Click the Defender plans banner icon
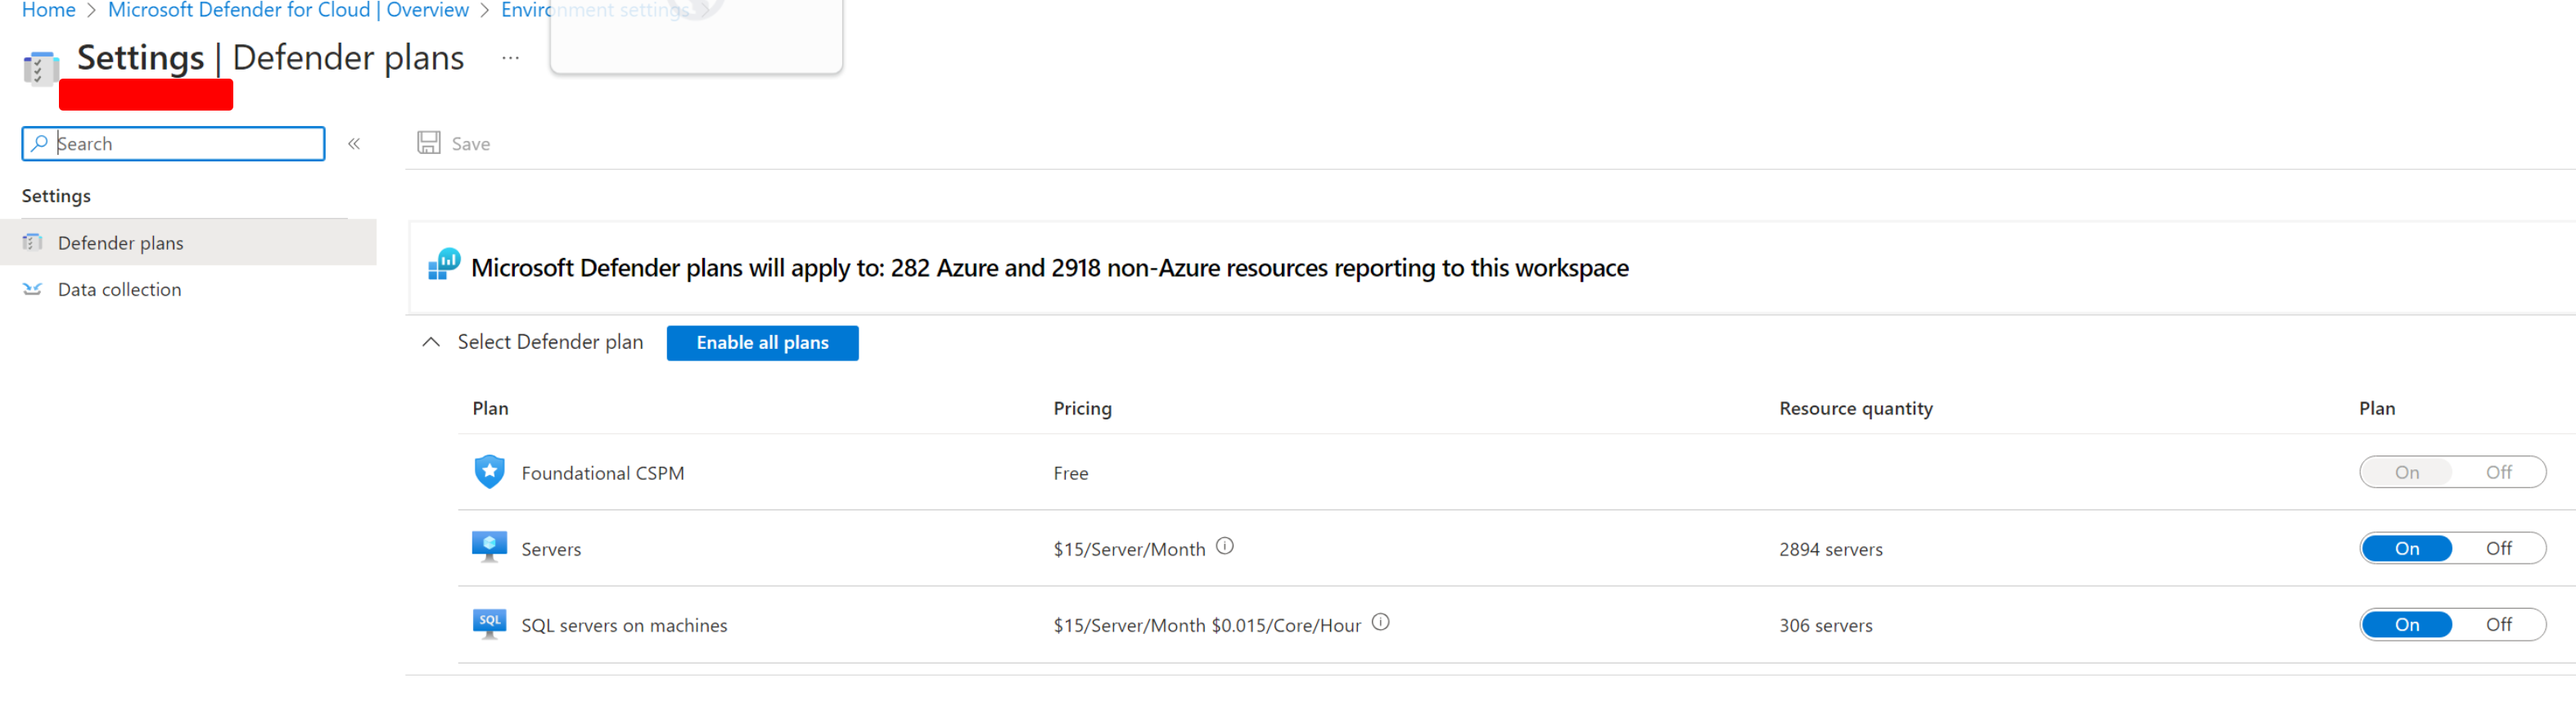The width and height of the screenshot is (2576, 720). [444, 265]
